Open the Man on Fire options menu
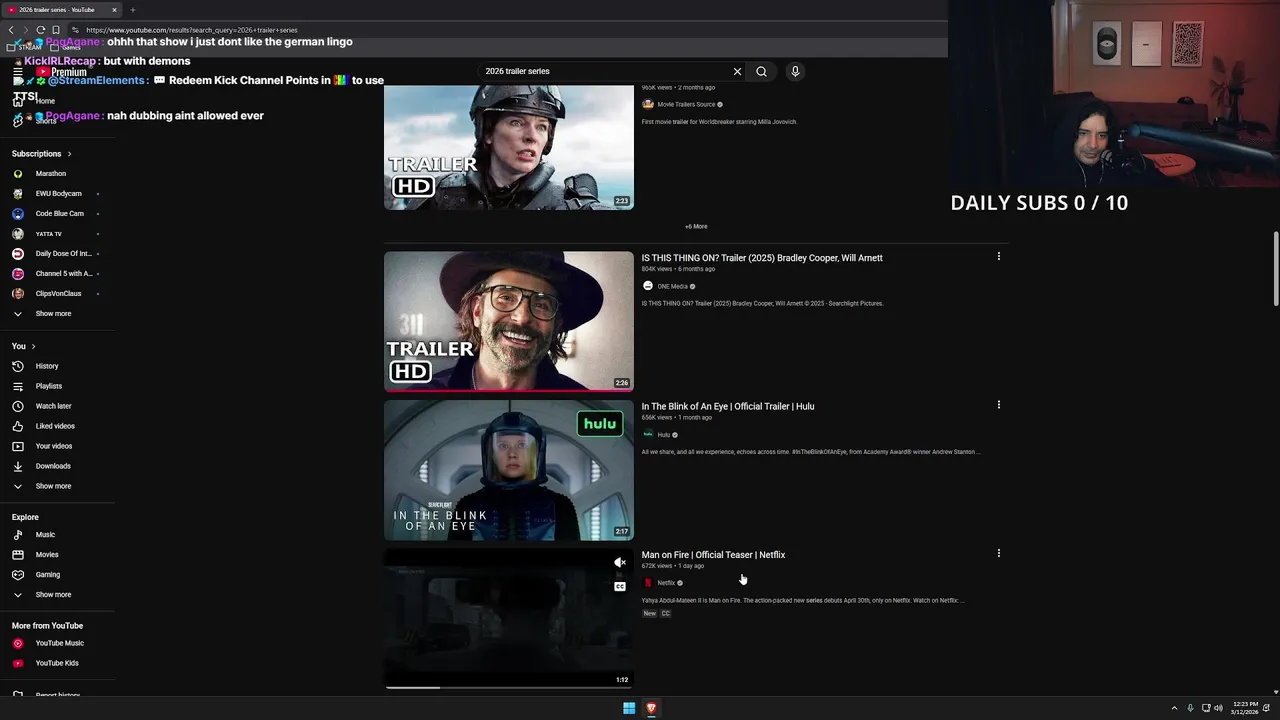 998,553
